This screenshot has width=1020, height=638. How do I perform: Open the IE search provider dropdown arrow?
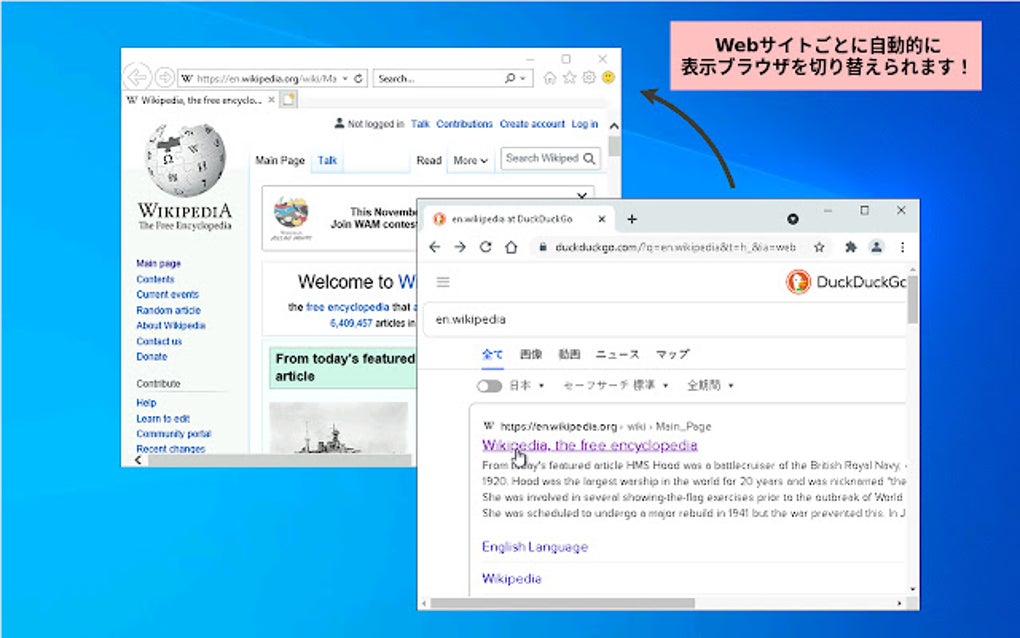pyautogui.click(x=523, y=79)
